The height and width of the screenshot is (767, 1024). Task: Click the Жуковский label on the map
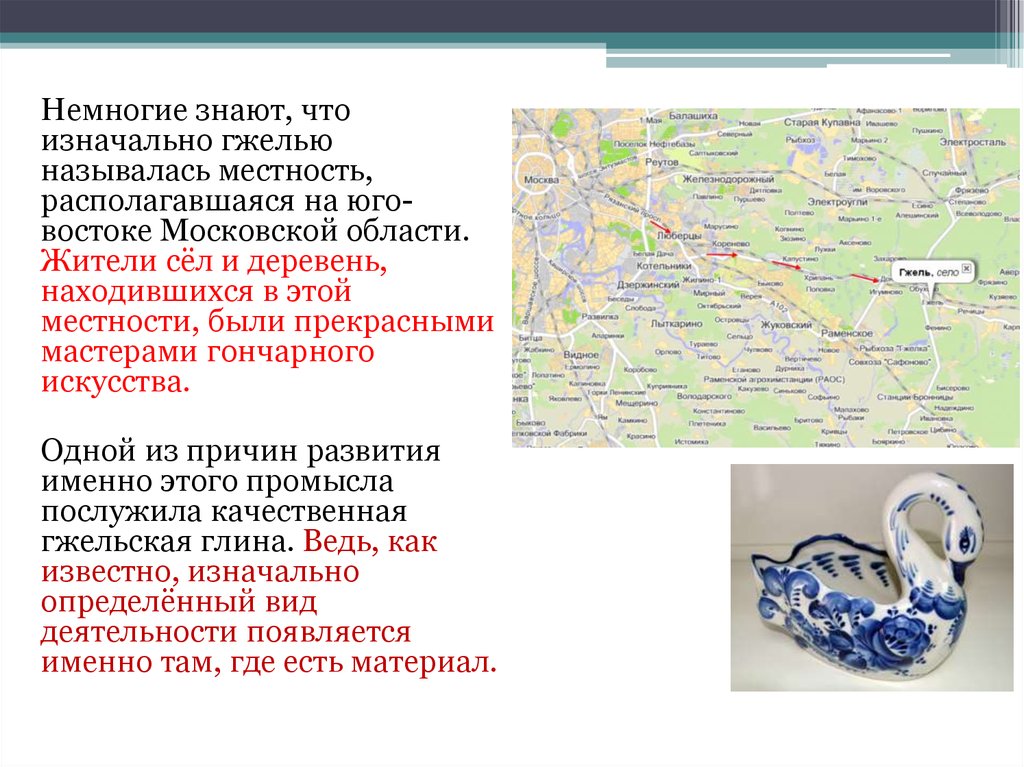(785, 325)
